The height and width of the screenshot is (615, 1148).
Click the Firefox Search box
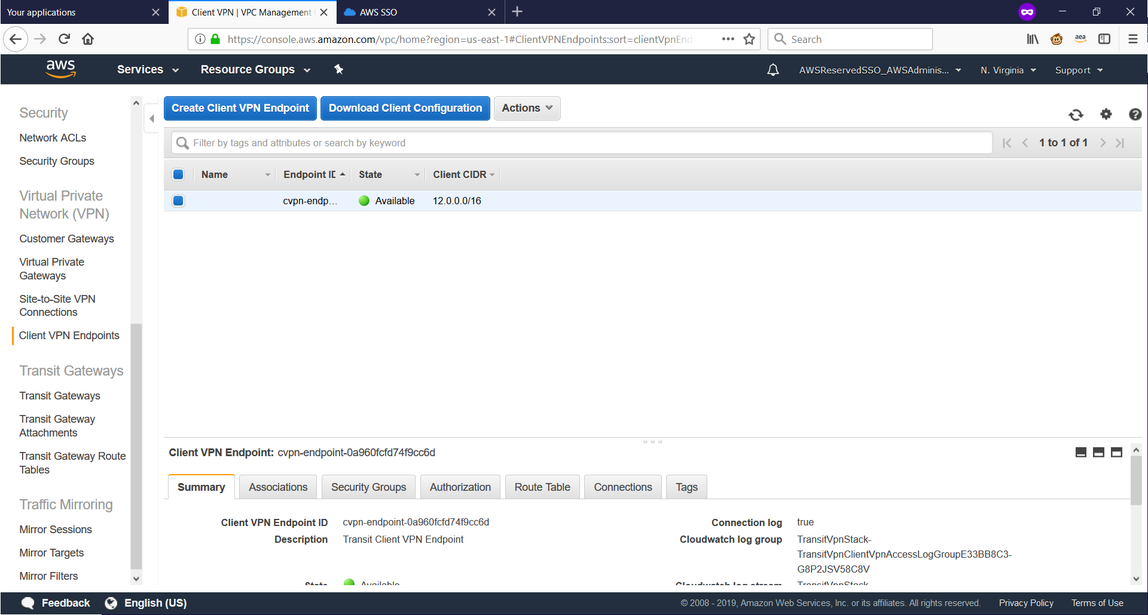(x=850, y=40)
